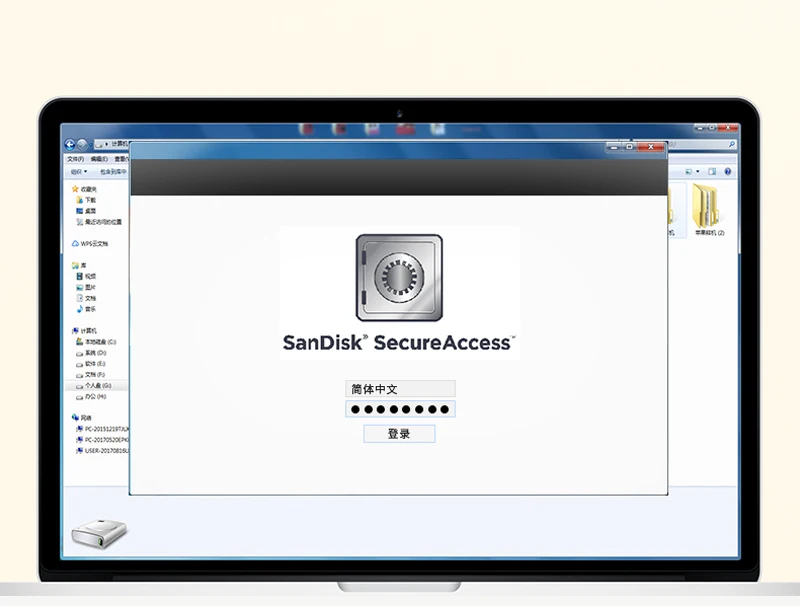The image size is (800, 606).
Task: Open view options dropdown arrow in Explorer
Action: [698, 172]
